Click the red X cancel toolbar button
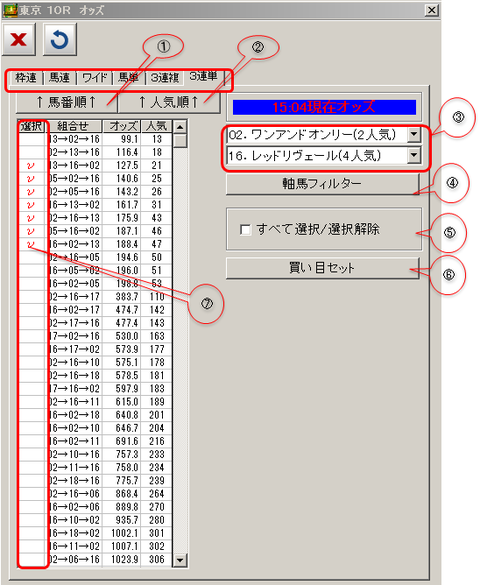Screen dimensions: 480x585 pos(19,39)
